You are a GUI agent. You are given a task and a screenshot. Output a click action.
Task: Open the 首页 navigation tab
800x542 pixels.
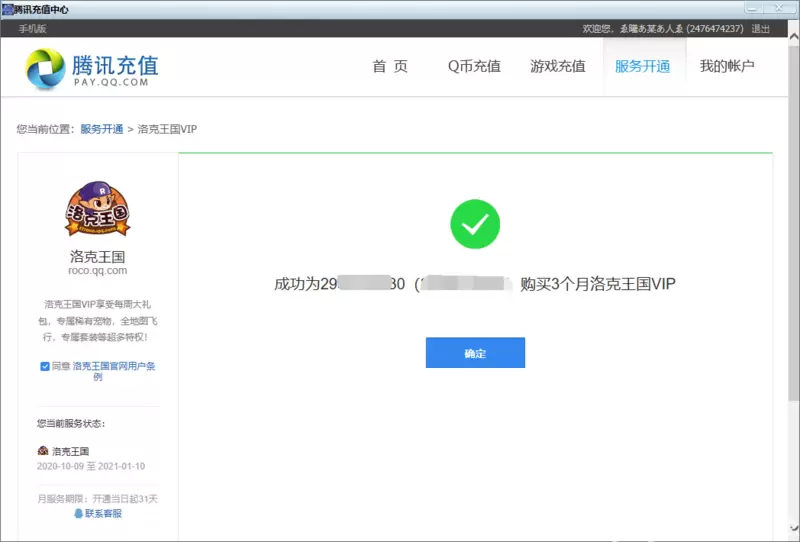(x=390, y=66)
